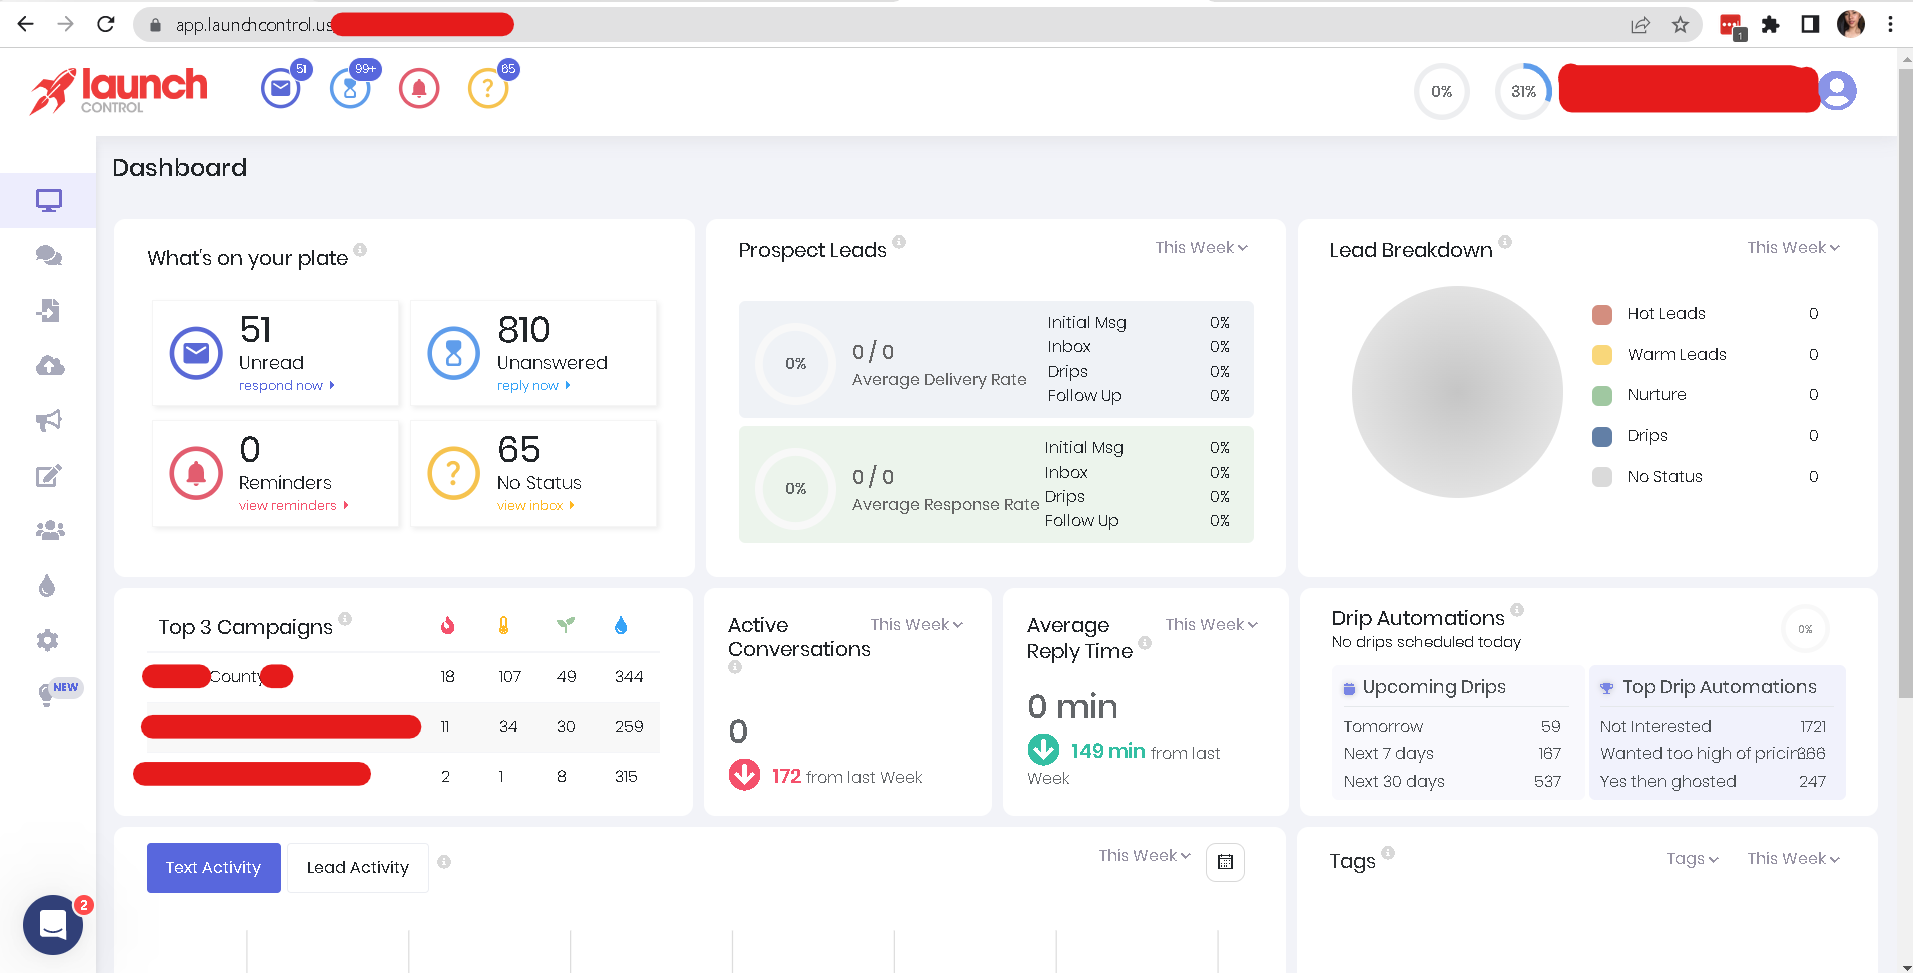
Task: Expand Average Reply Time This Week dropdown
Action: coord(1212,625)
